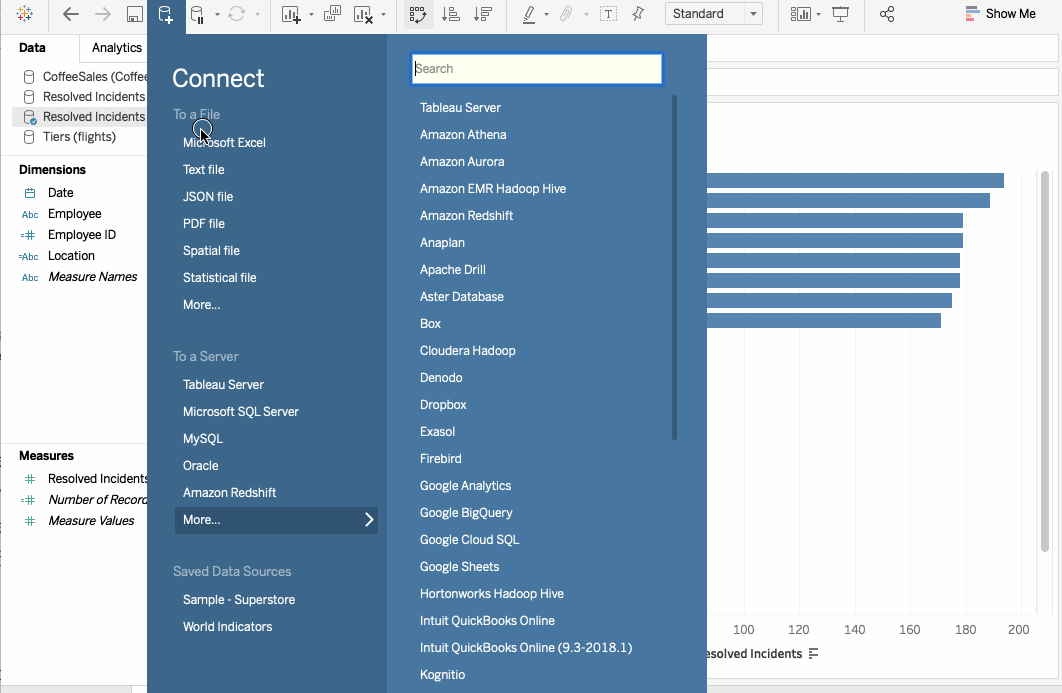1062x693 pixels.
Task: Select Google BigQuery from connector list
Action: pos(466,513)
